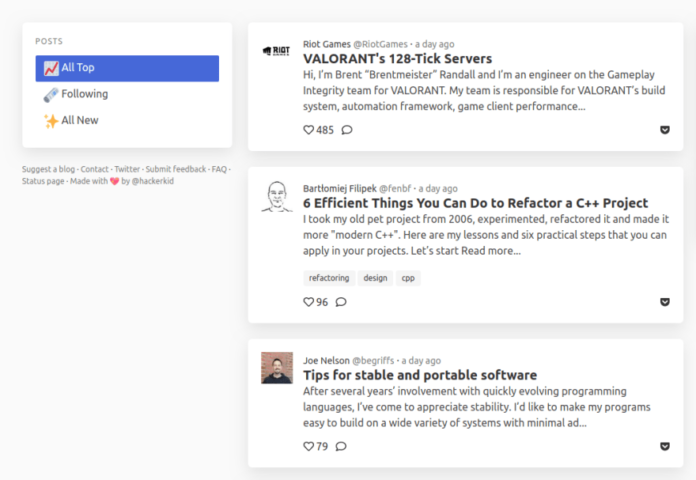The image size is (696, 480).
Task: Filter by the refactoring tag
Action: point(329,278)
